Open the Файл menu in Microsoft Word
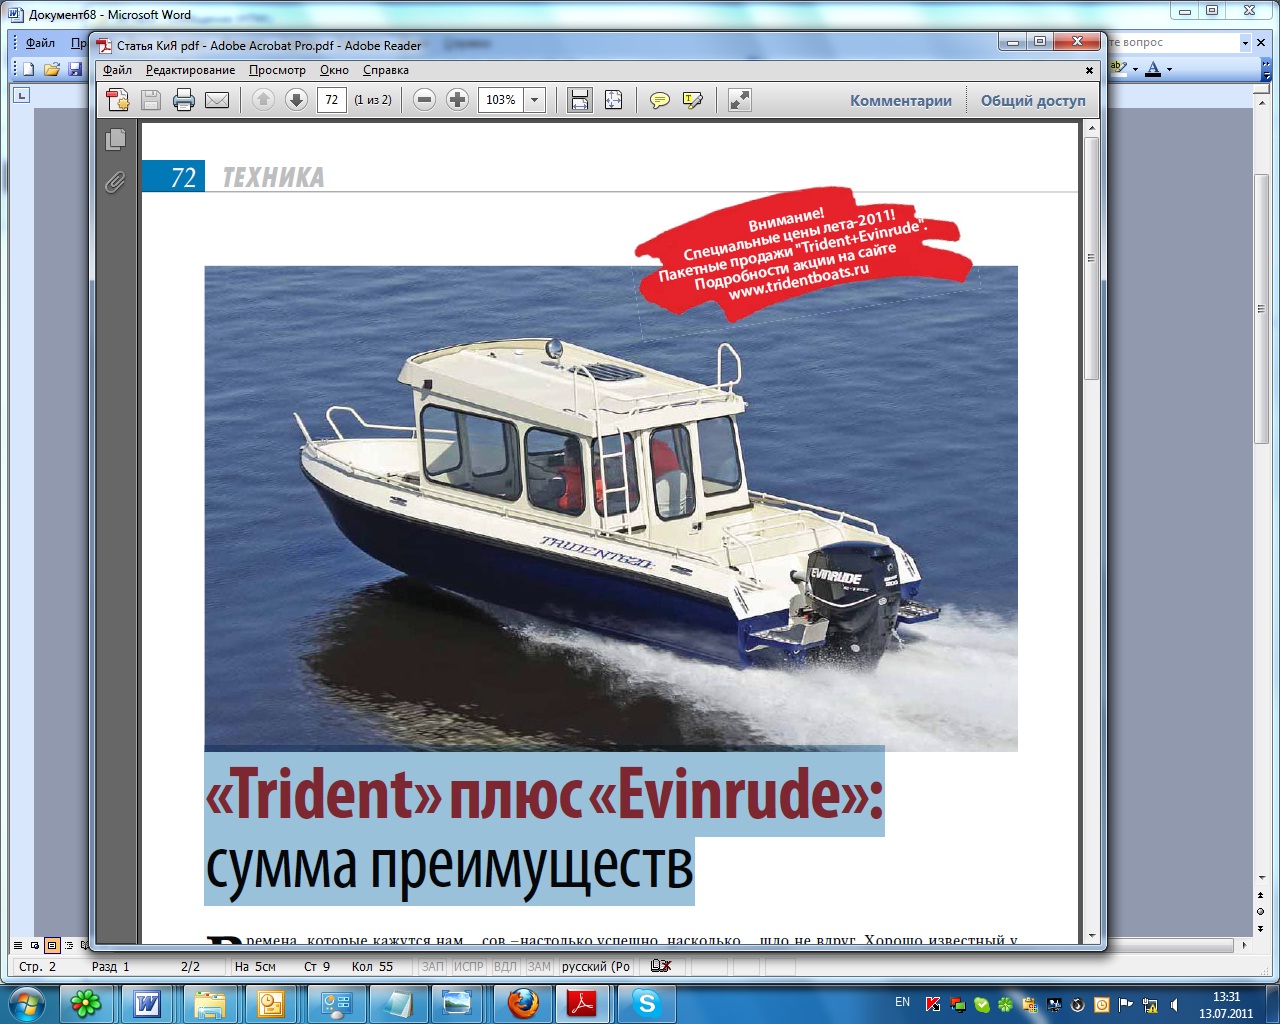Screen dimensions: 1280x1024 [40, 43]
